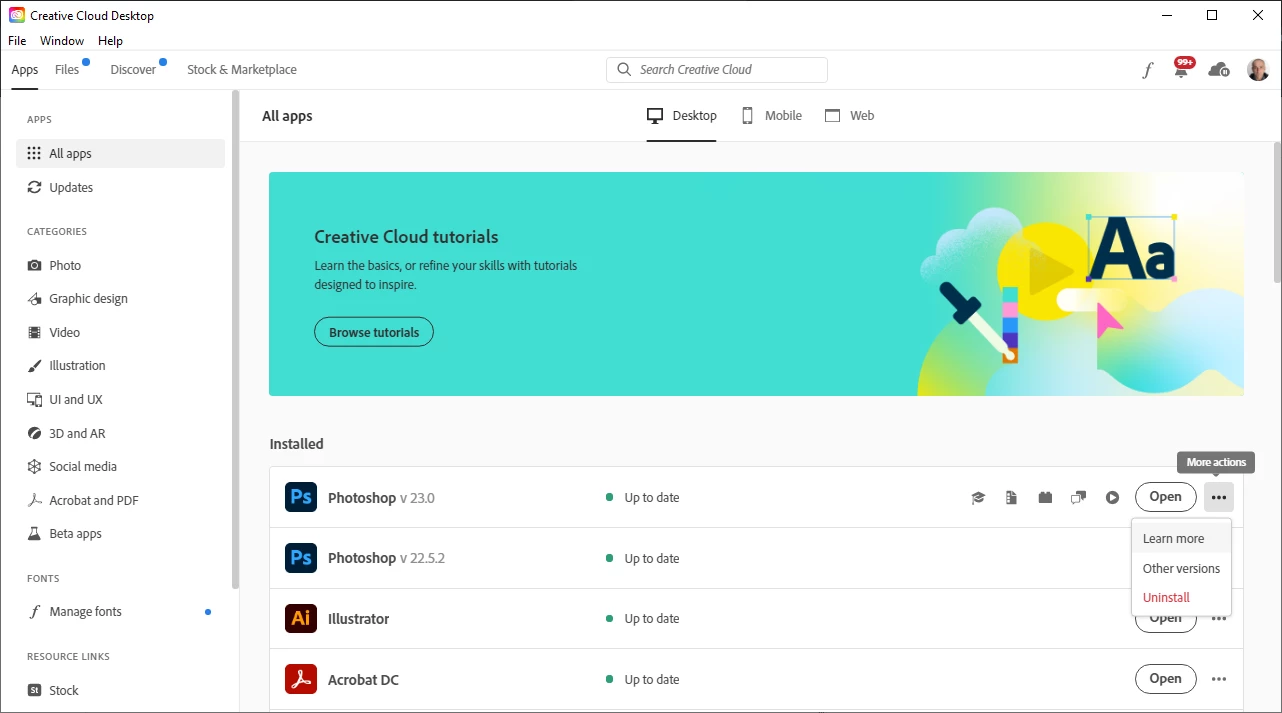The width and height of the screenshot is (1282, 713).
Task: Click the Installed section heading
Action: (x=297, y=444)
